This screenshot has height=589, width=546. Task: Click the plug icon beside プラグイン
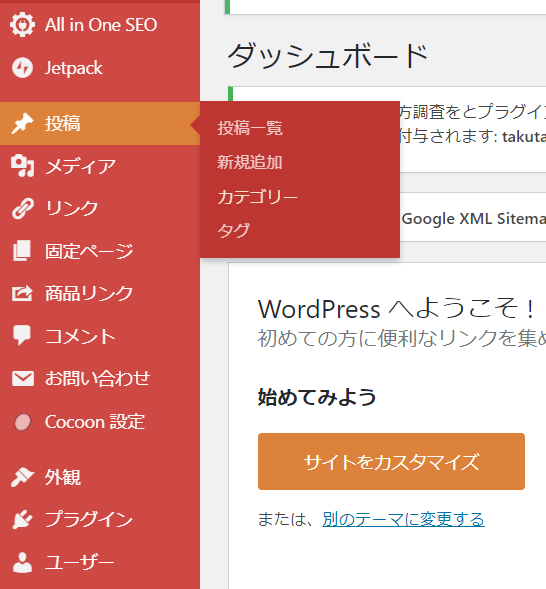(x=23, y=520)
